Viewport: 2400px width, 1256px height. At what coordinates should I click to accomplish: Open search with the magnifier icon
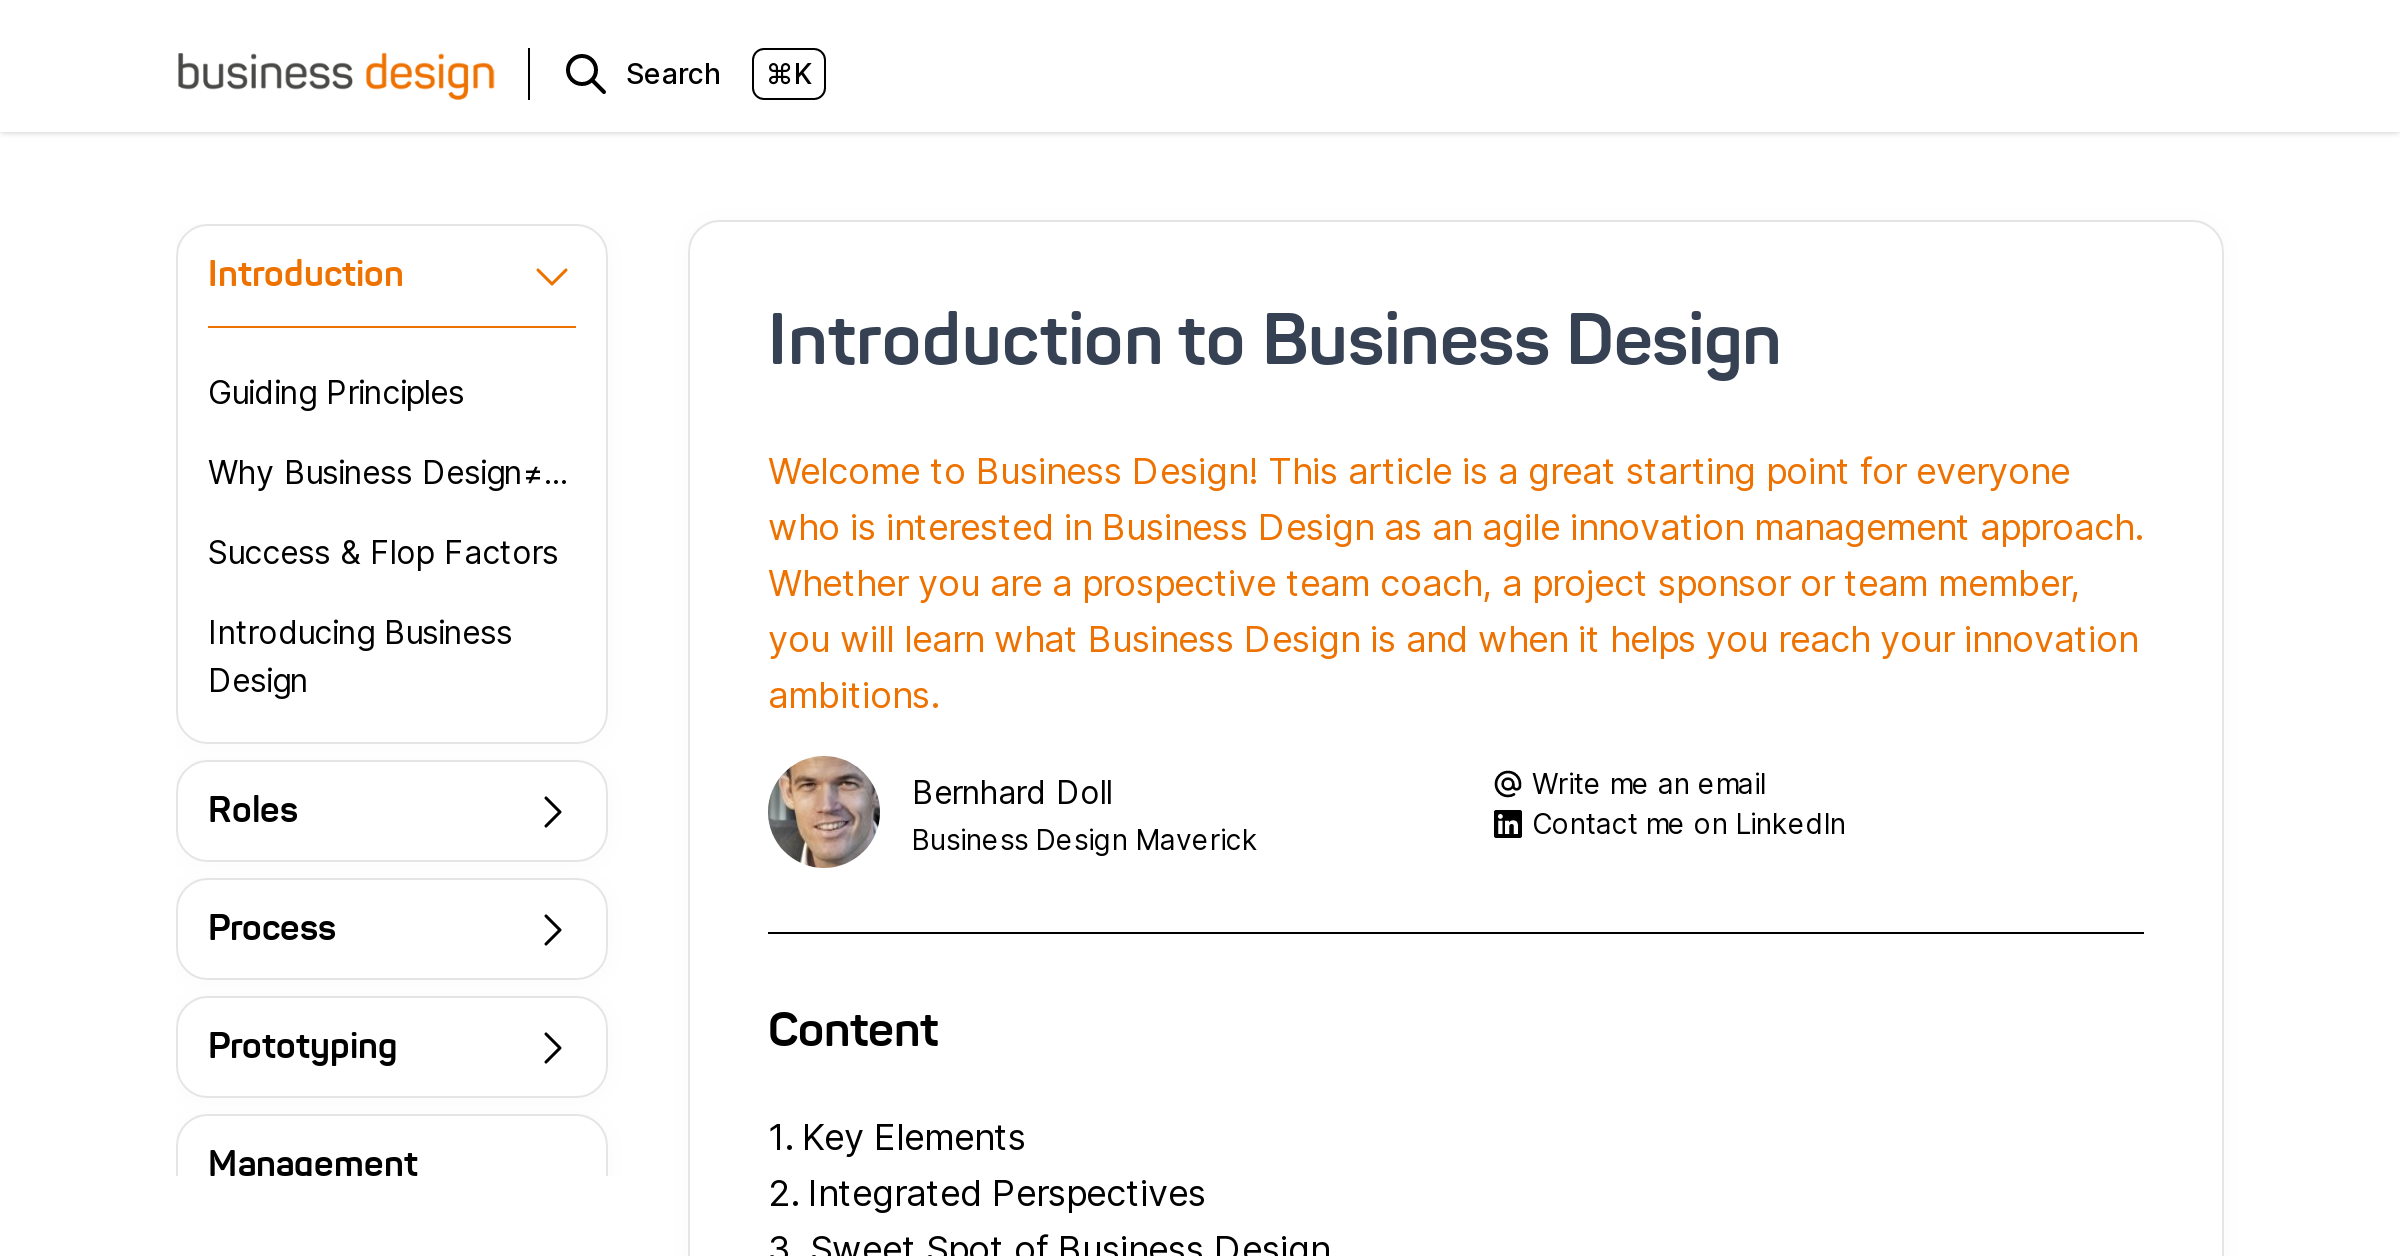585,73
